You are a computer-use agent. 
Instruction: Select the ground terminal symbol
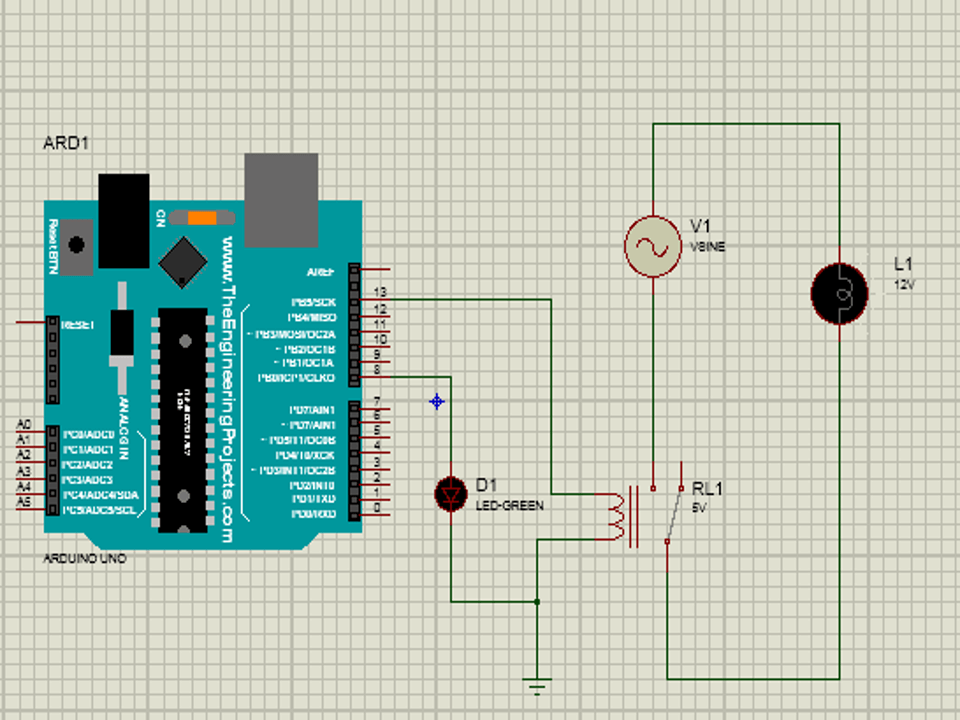coord(537,686)
